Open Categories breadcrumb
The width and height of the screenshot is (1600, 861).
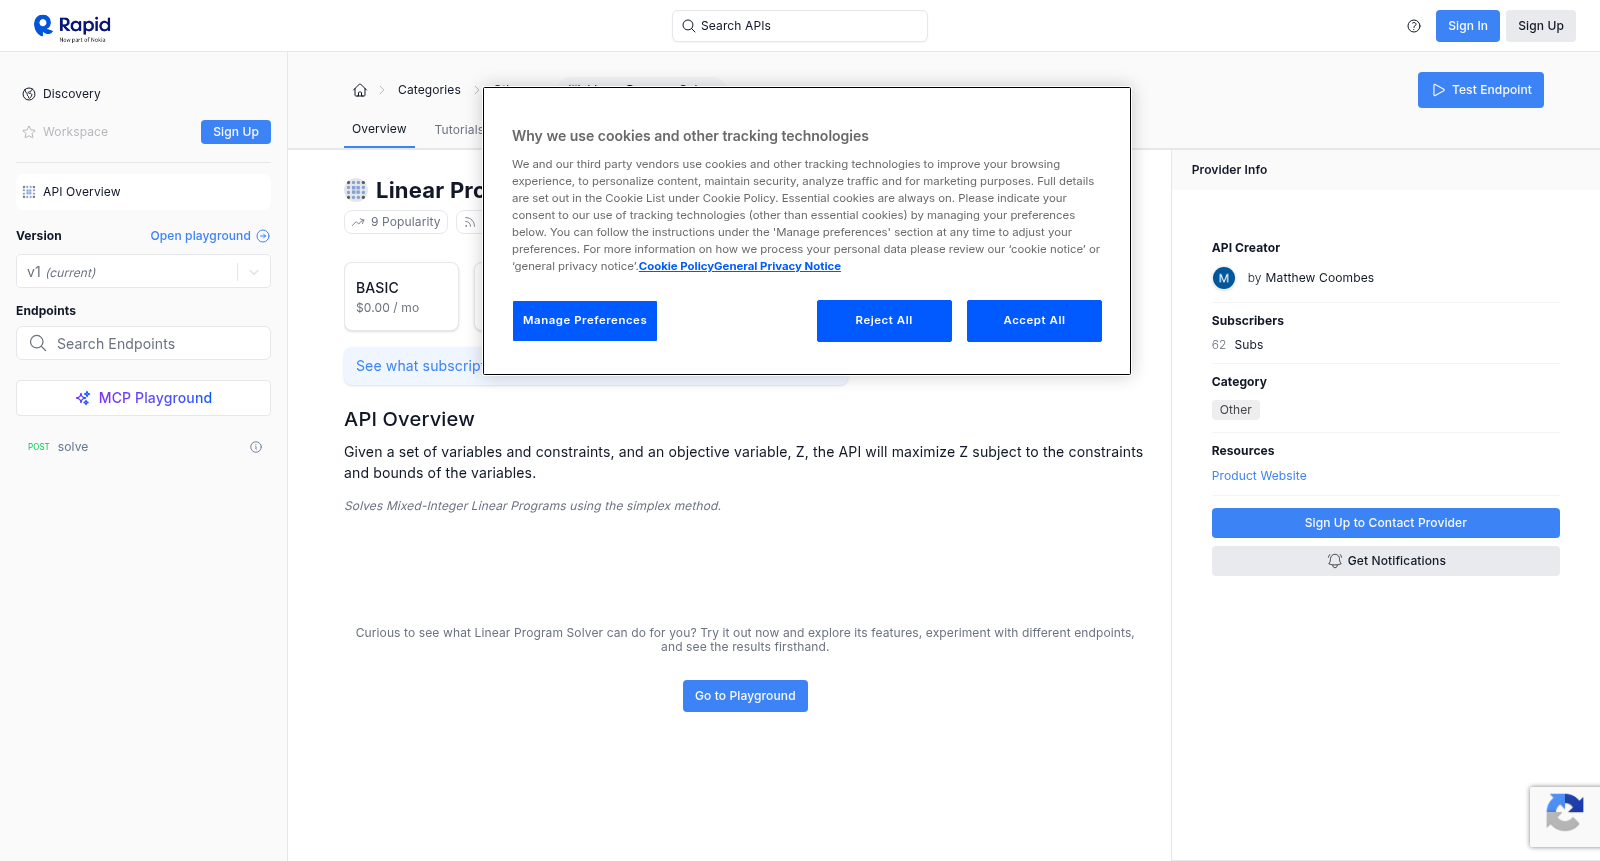coord(429,90)
